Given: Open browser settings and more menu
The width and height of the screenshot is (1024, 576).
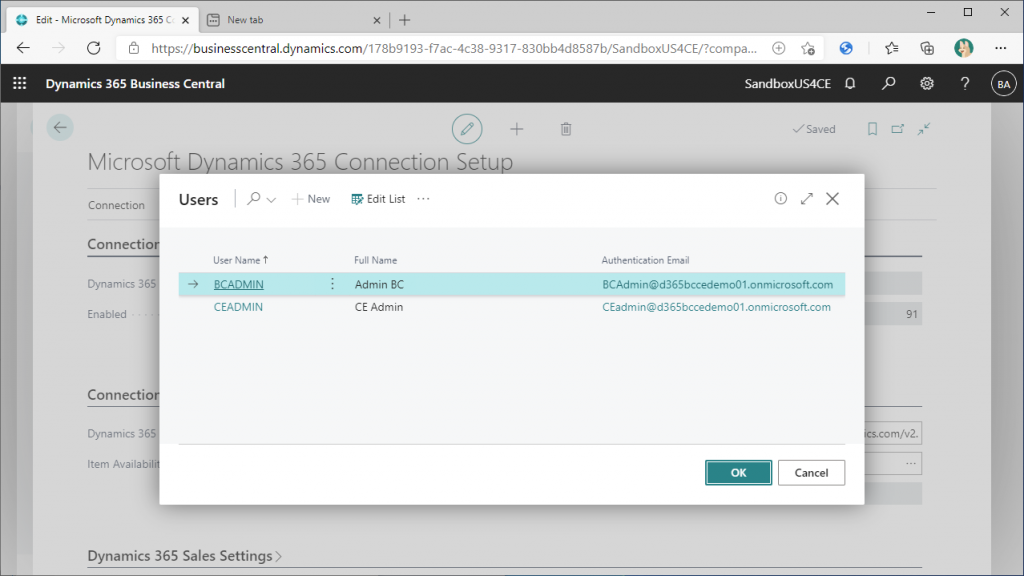Looking at the screenshot, I should 1000,48.
